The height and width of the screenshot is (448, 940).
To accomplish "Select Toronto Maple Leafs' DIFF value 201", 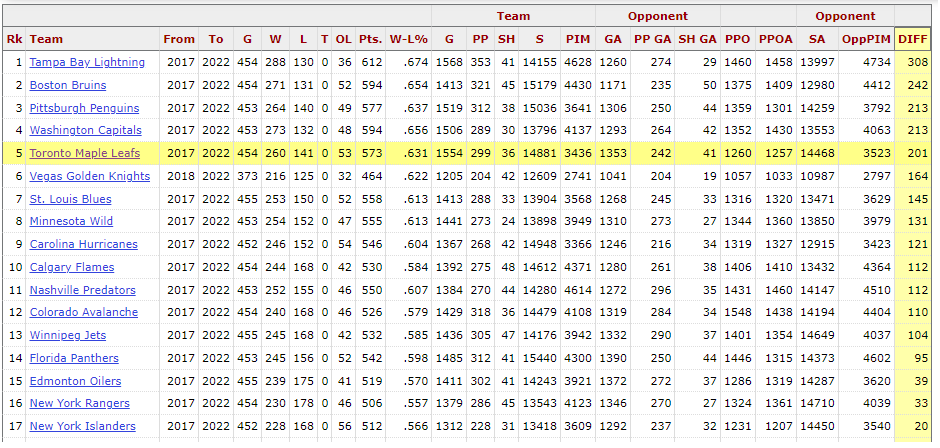I will [x=918, y=153].
